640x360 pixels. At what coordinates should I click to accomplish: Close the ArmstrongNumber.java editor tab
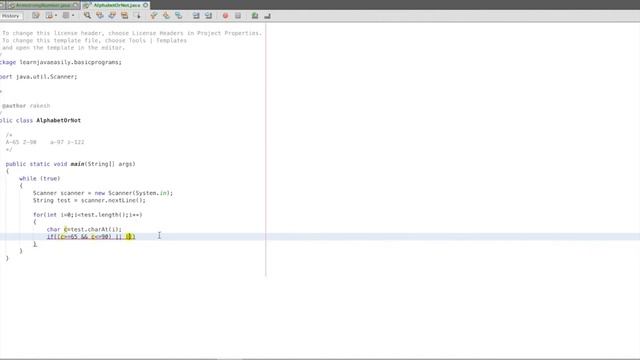point(76,5)
